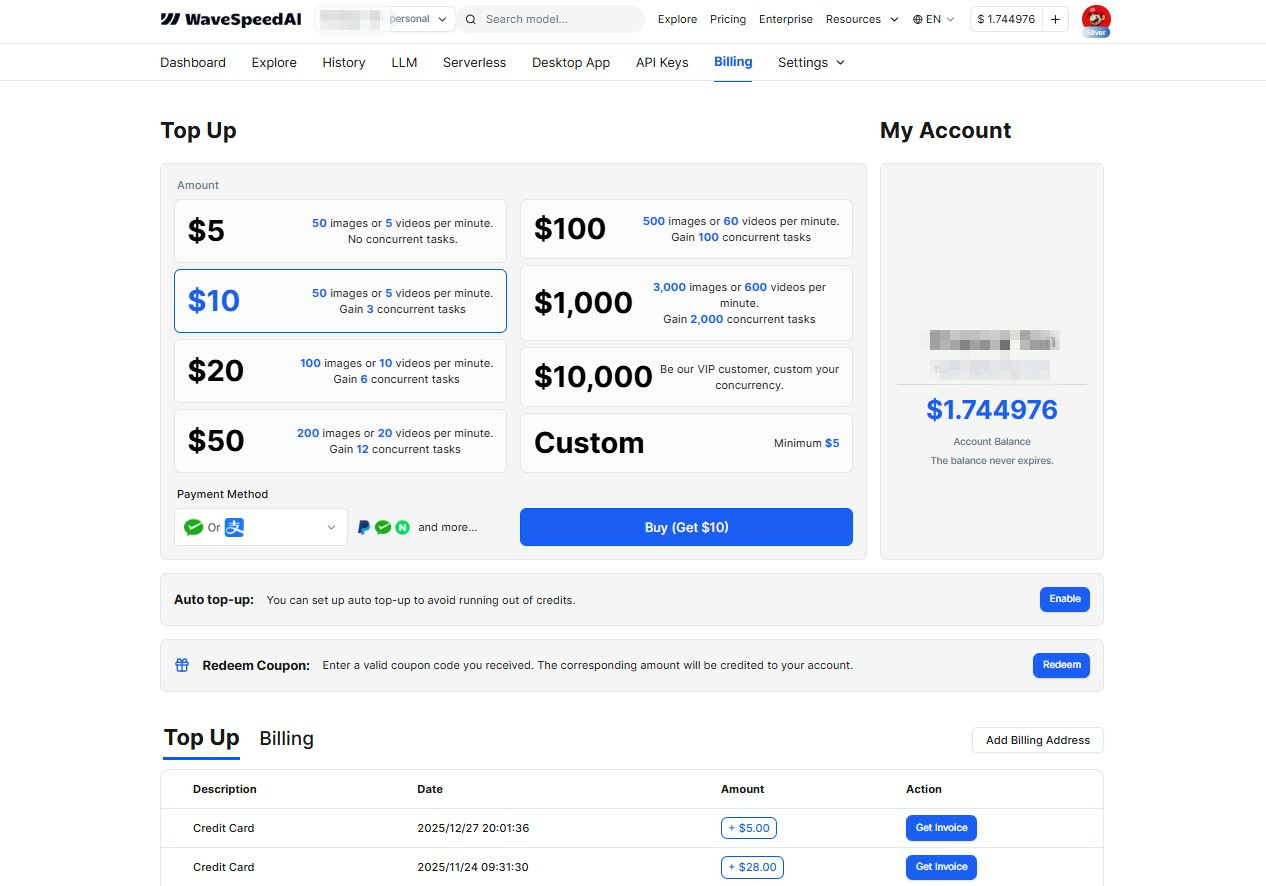
Task: Click the plus button beside the balance
Action: [1055, 18]
